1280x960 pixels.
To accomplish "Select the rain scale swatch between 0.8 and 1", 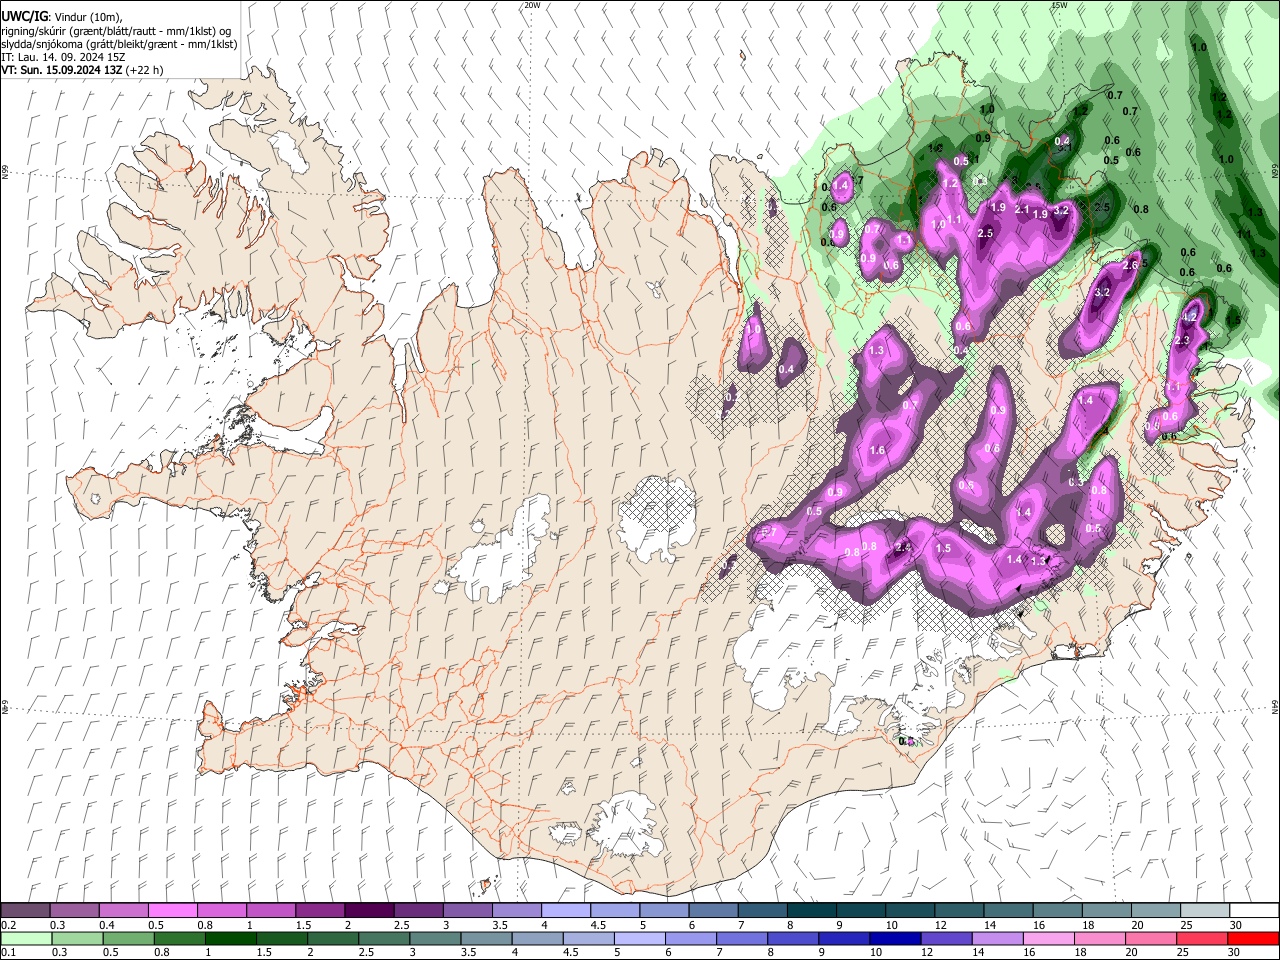I will click(179, 938).
